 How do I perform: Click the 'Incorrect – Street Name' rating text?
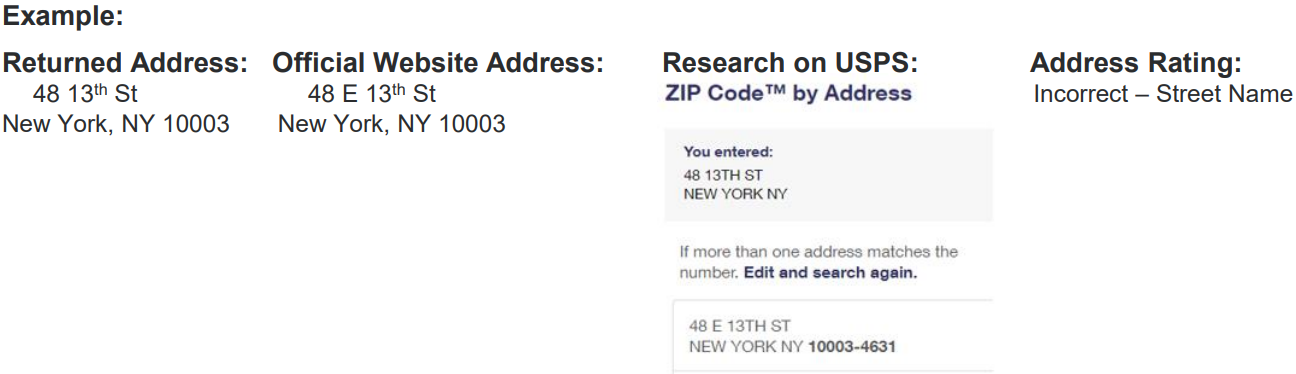point(1164,95)
